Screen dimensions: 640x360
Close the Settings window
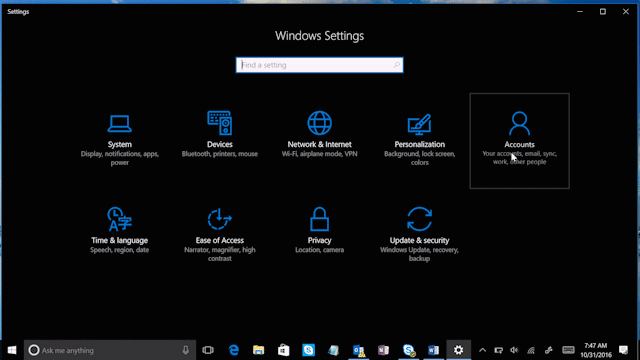pos(626,12)
